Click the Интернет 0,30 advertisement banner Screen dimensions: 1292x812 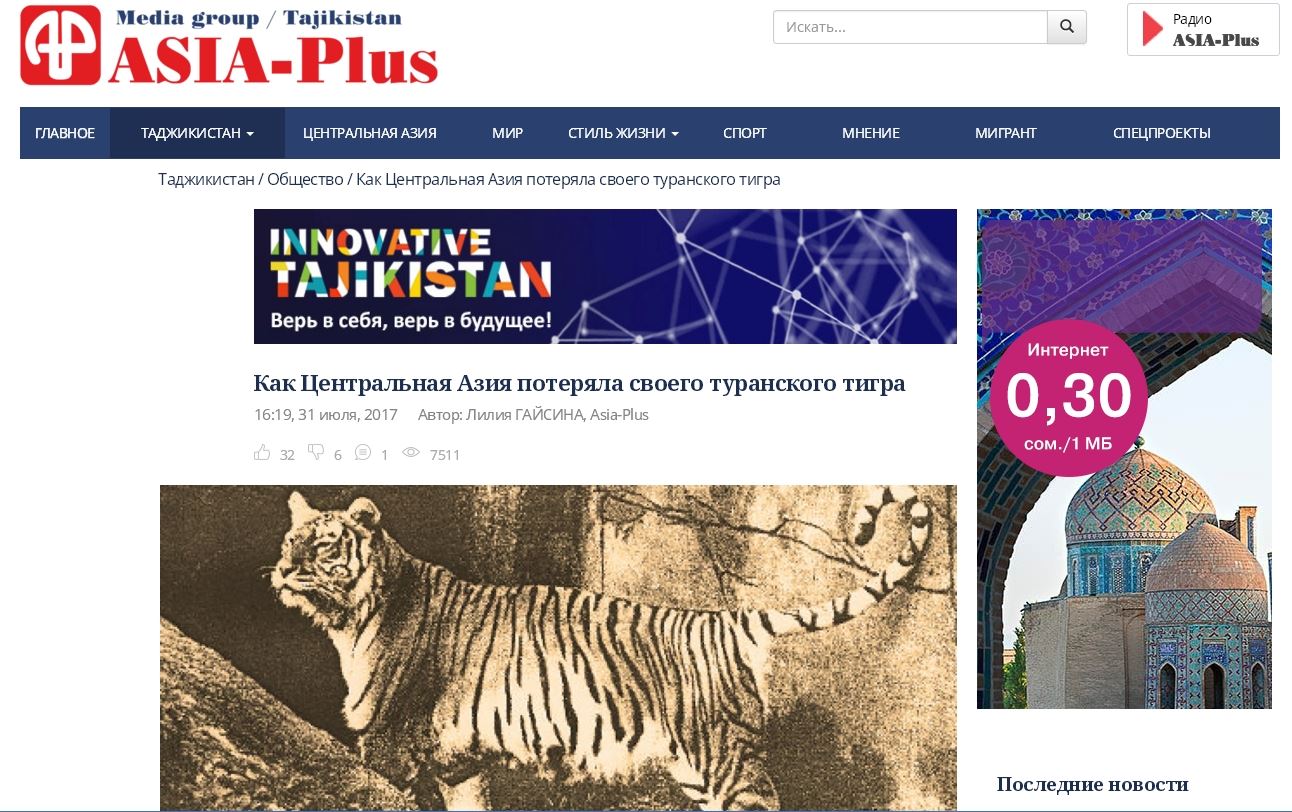pyautogui.click(x=1124, y=459)
